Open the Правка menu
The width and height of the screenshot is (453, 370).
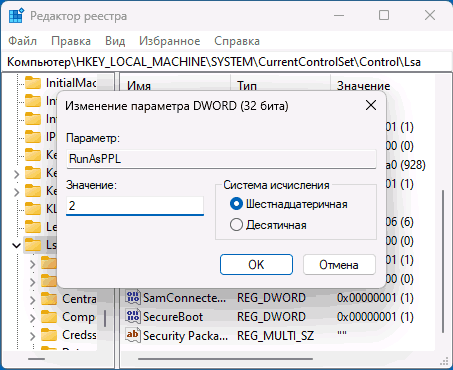[71, 41]
